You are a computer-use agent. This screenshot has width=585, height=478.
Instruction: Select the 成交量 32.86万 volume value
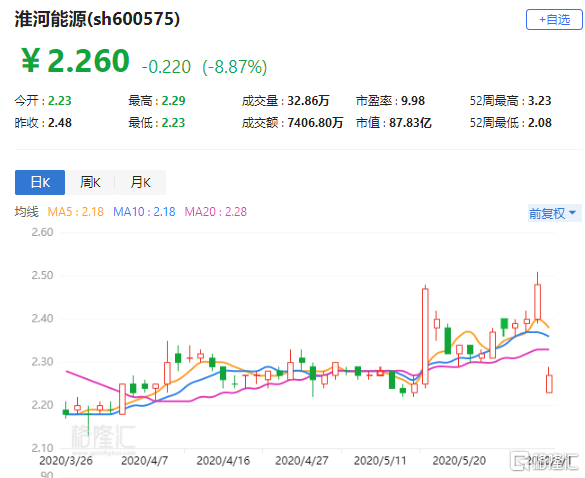pyautogui.click(x=286, y=101)
